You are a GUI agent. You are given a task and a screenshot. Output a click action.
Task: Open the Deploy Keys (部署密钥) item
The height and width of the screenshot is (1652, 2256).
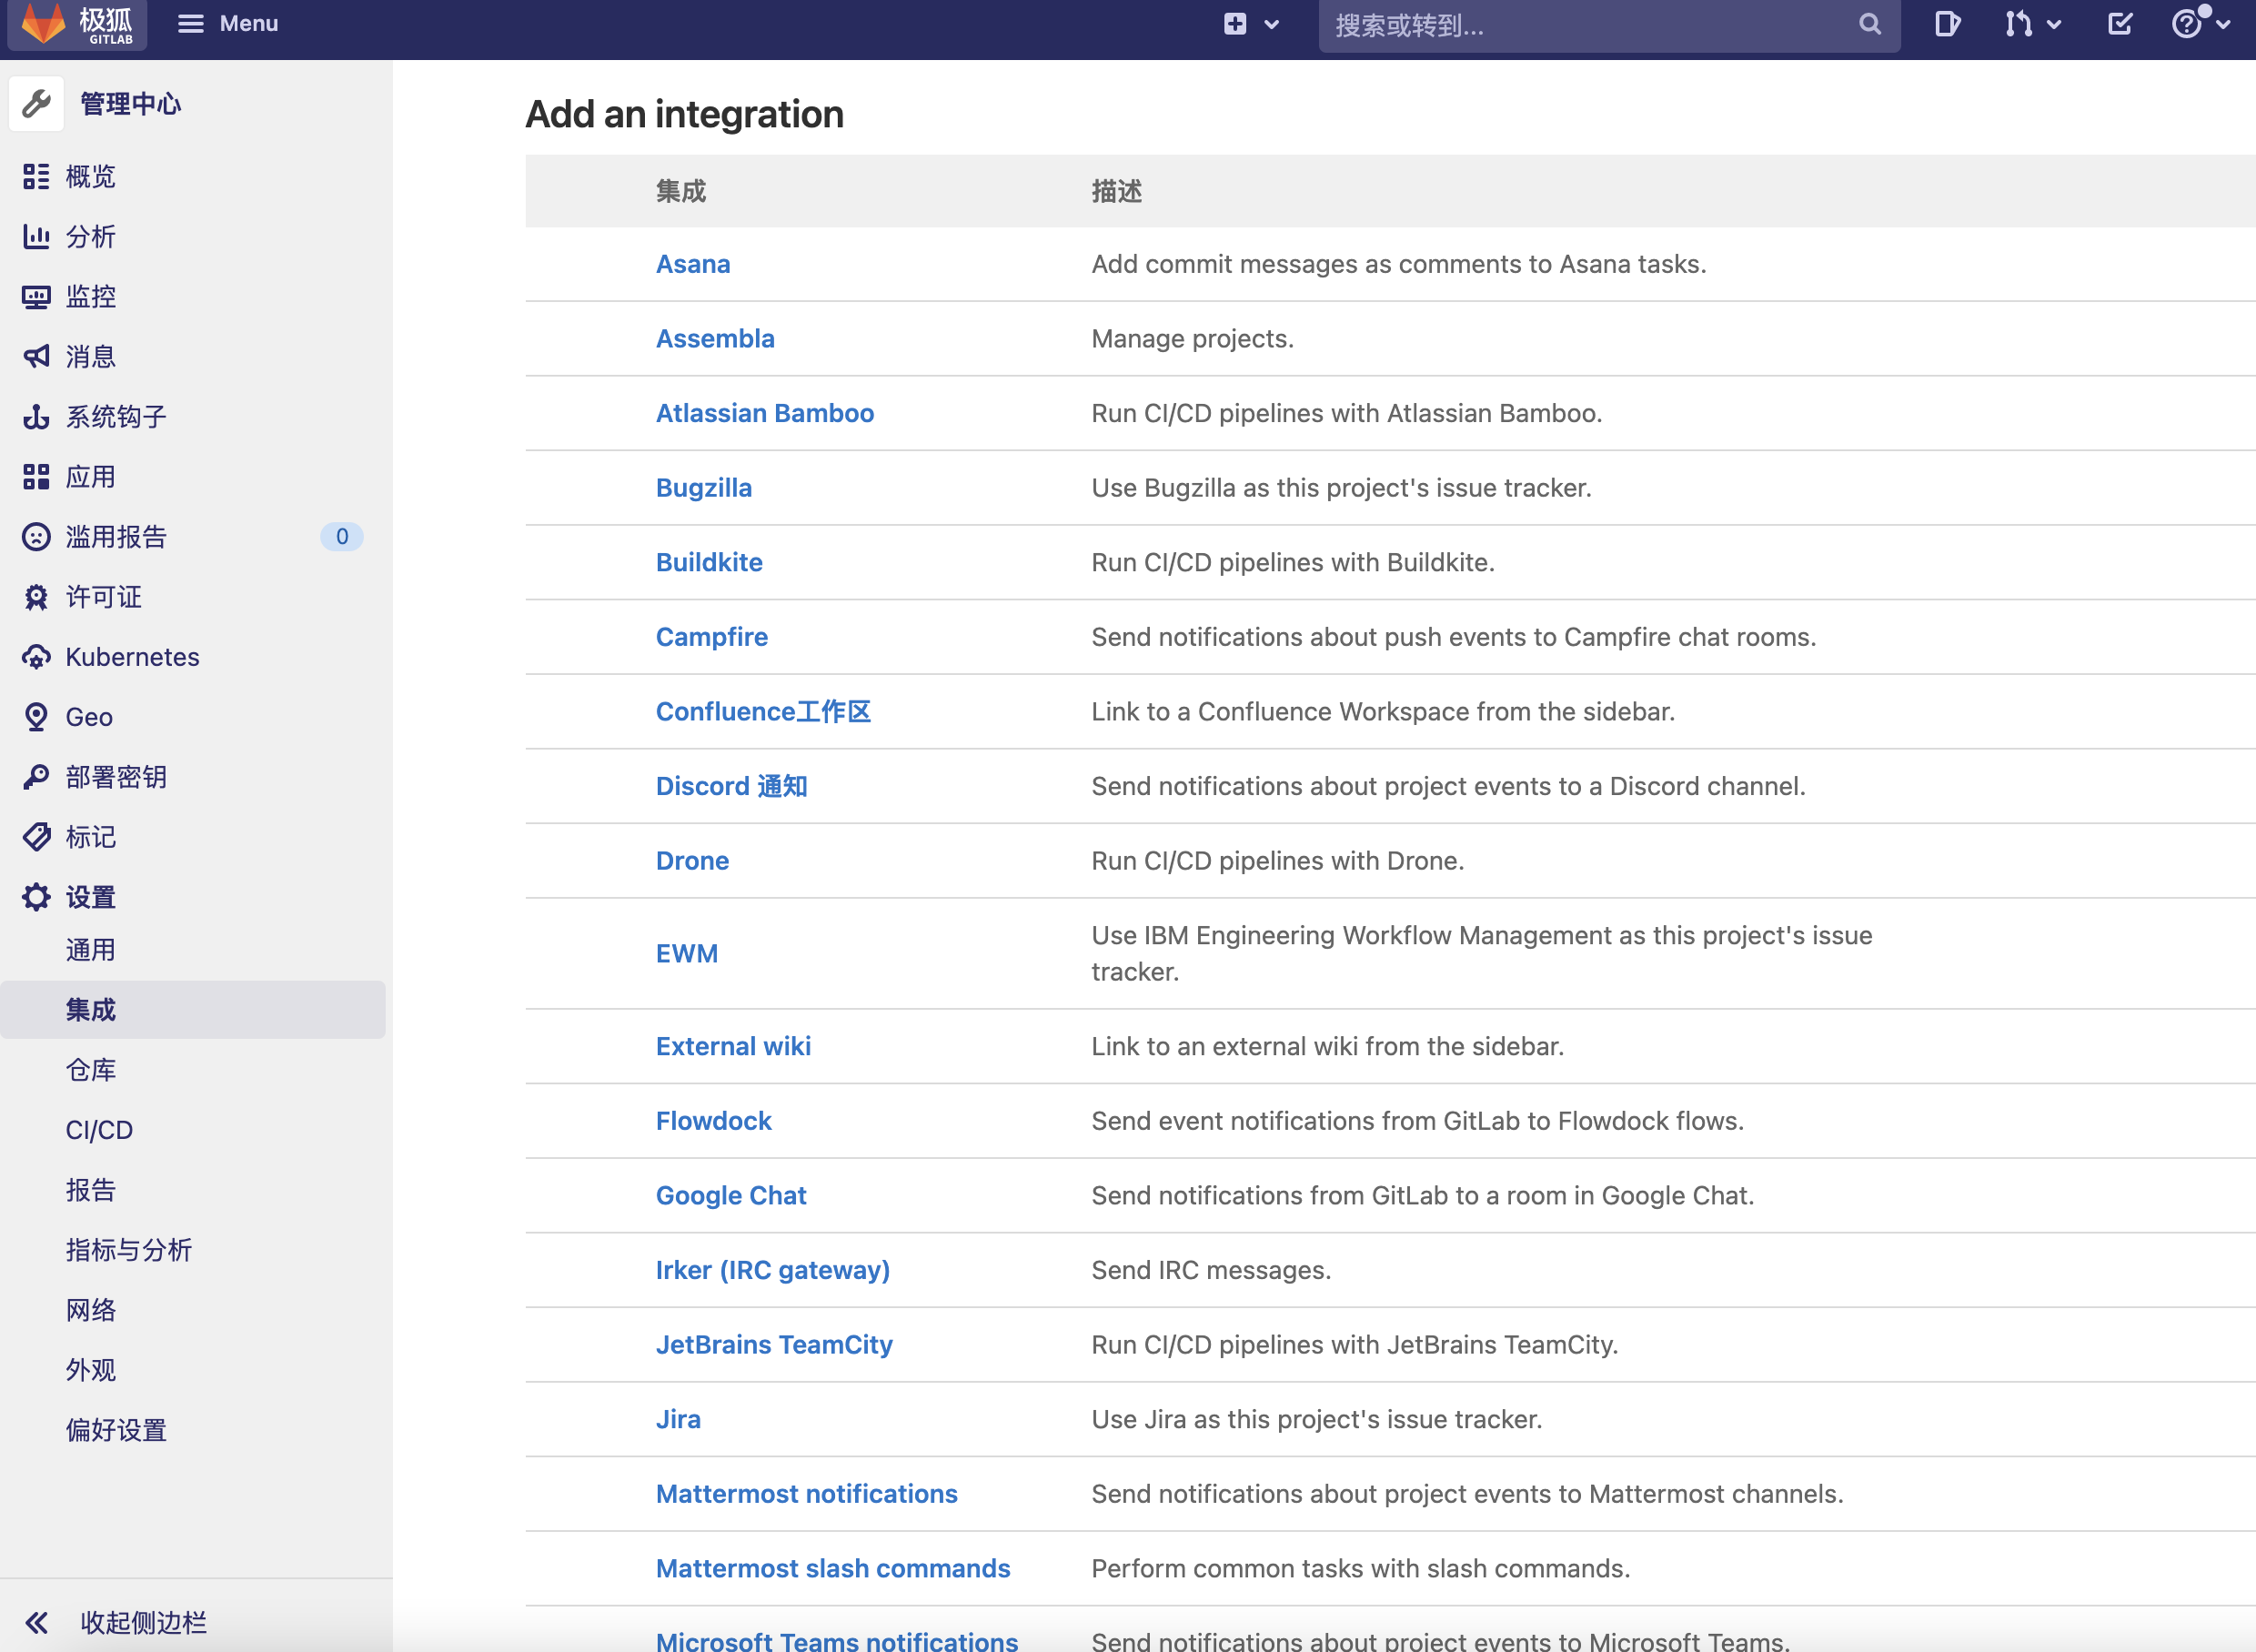point(115,777)
